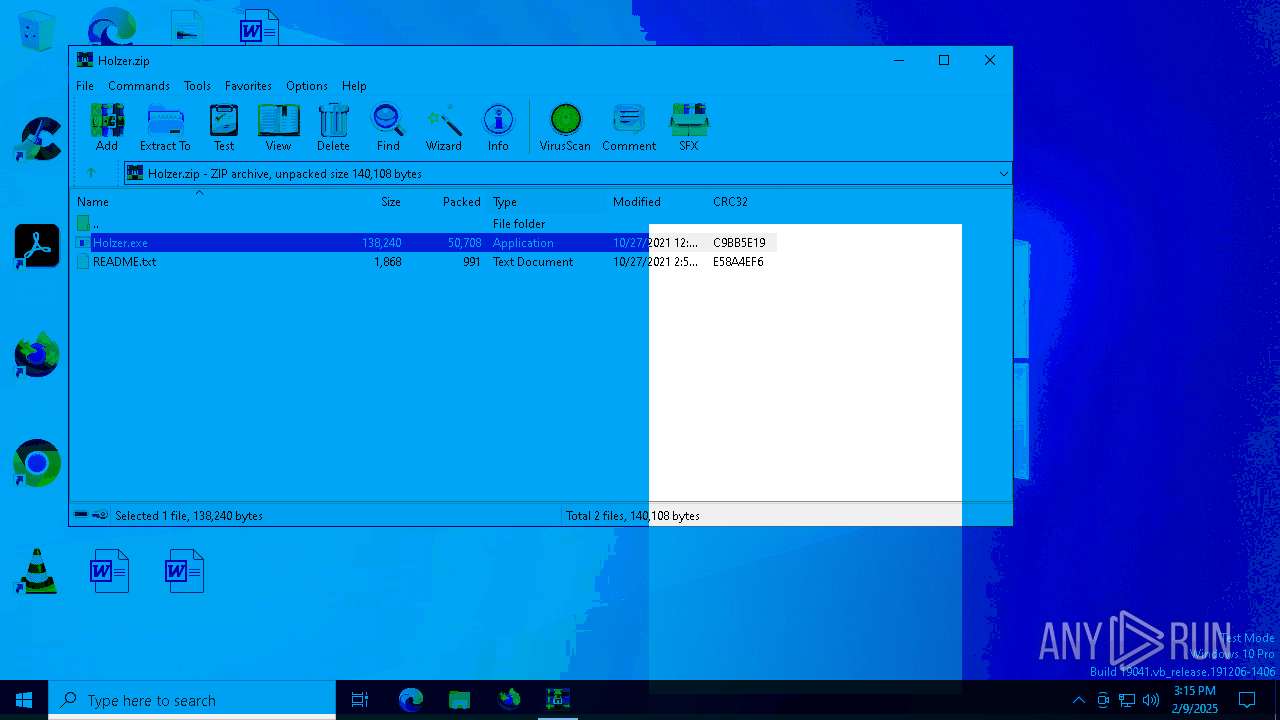Click 'Selected 1 file' status text
Viewport: 1280px width, 720px height.
189,516
